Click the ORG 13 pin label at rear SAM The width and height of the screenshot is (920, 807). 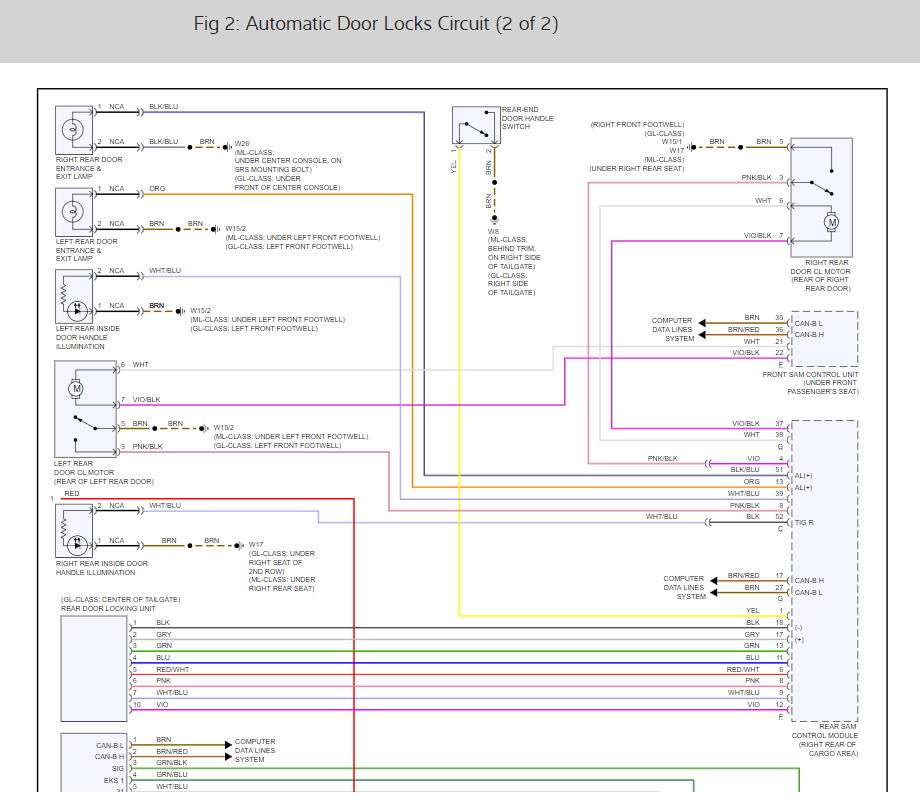tap(763, 481)
